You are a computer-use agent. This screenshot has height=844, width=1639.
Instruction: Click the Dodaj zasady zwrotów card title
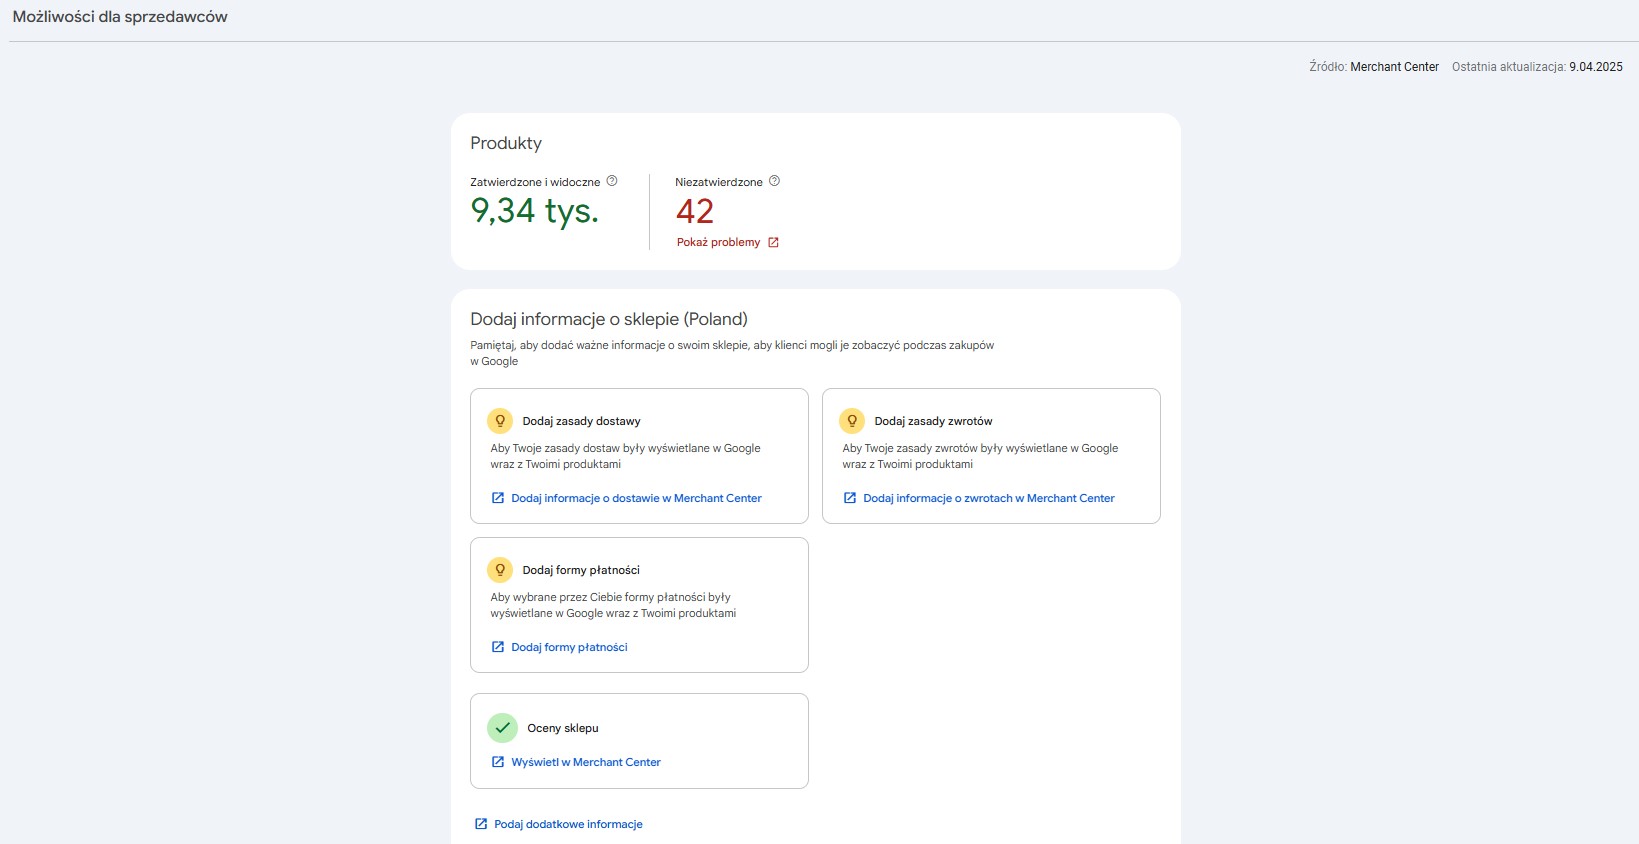(933, 421)
